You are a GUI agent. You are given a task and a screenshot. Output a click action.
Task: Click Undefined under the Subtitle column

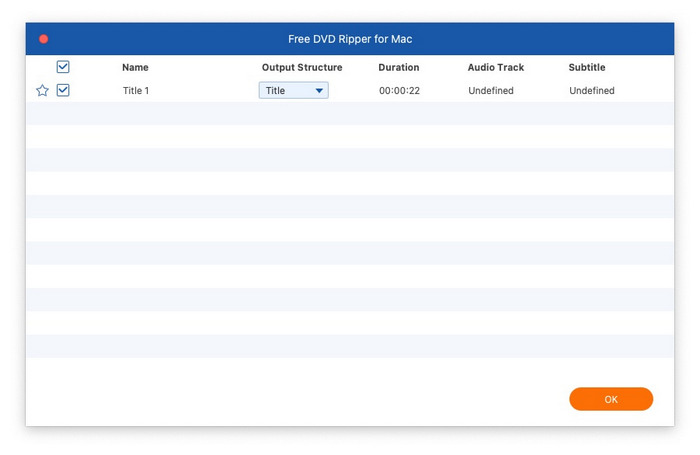point(592,91)
